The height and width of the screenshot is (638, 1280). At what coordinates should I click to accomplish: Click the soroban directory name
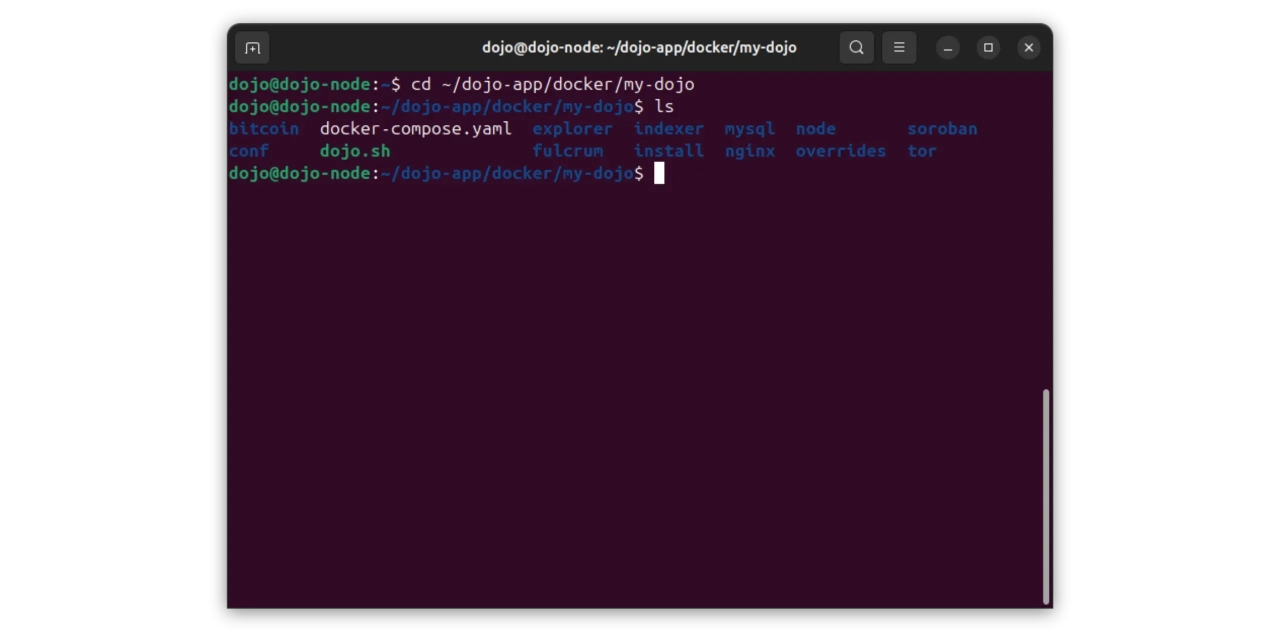(942, 129)
